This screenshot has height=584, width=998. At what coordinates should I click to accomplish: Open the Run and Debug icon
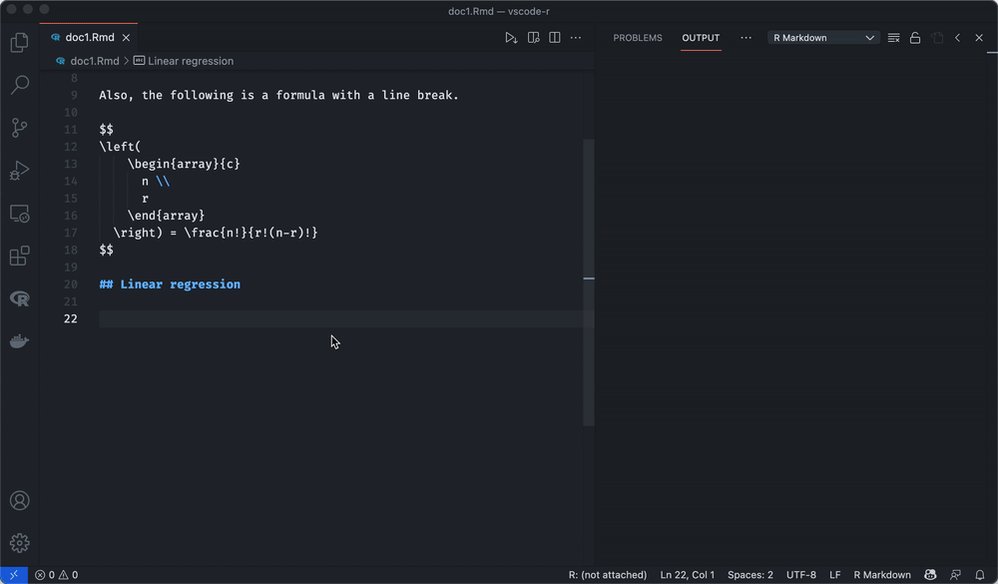(19, 170)
